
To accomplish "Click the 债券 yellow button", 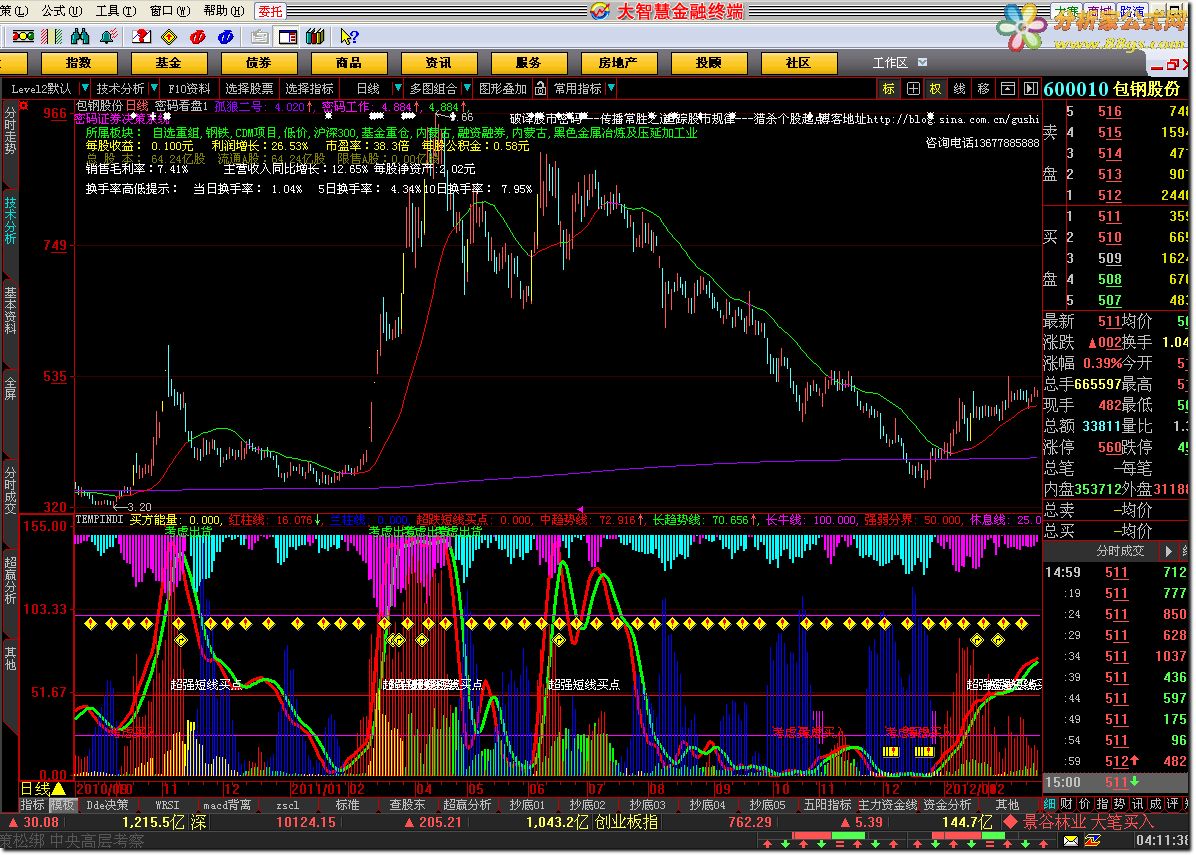I will [259, 63].
